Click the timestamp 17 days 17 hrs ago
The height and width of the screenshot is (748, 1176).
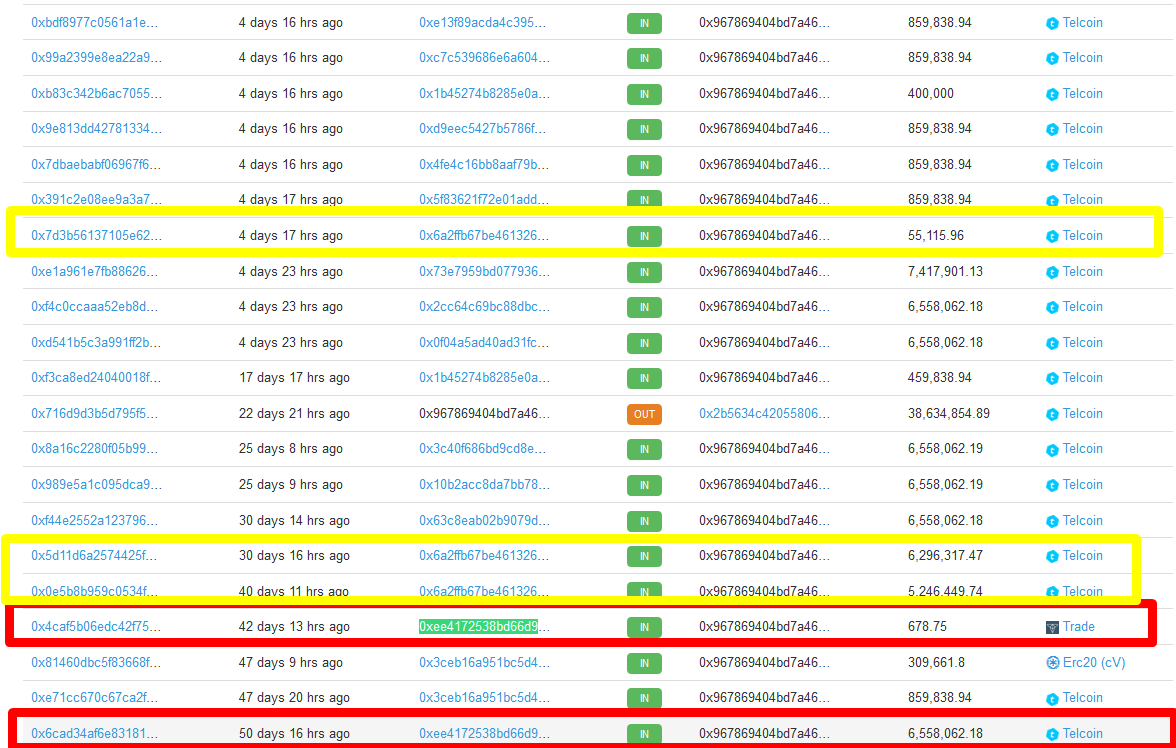[x=294, y=377]
